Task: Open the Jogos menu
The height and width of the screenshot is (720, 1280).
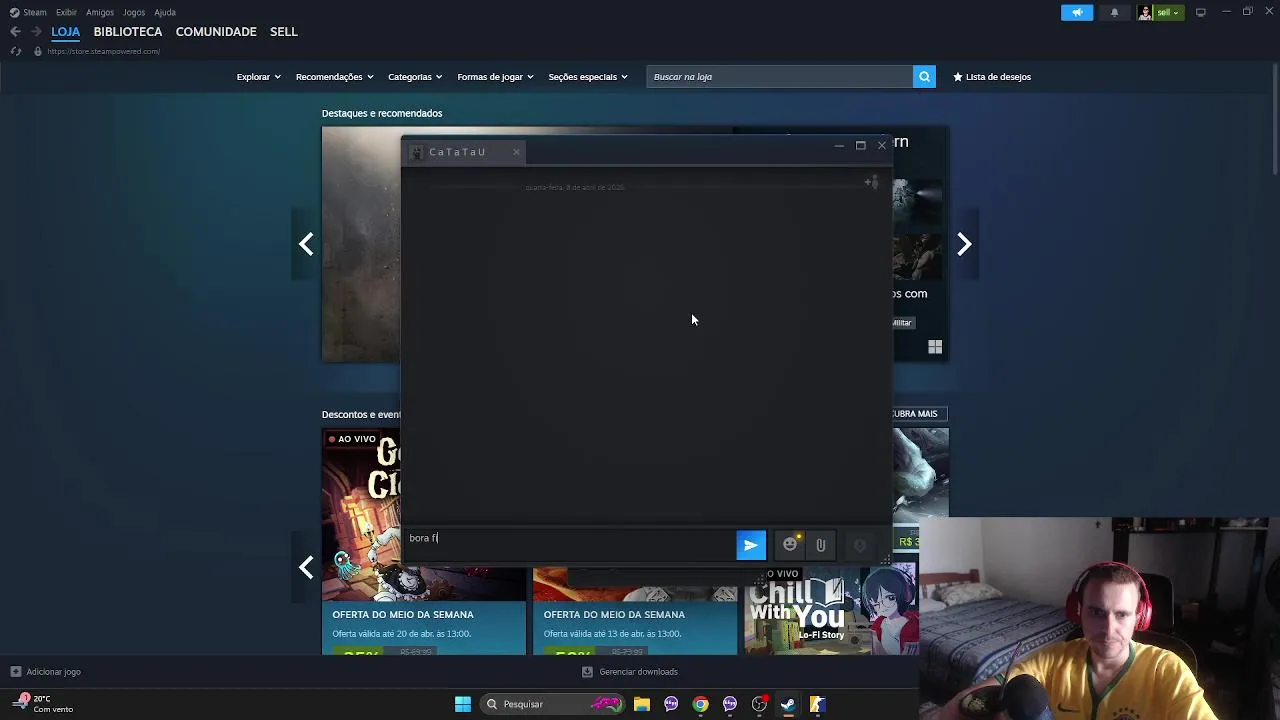Action: (134, 12)
